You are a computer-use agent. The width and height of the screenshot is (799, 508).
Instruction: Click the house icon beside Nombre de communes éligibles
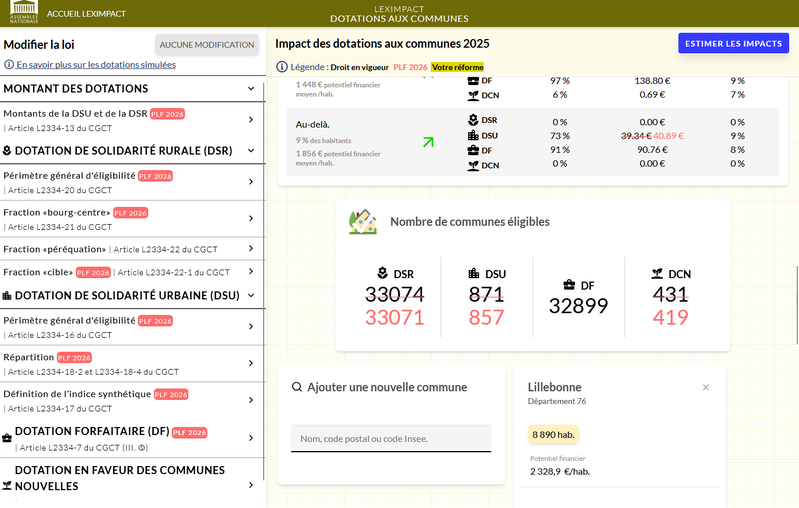coord(363,222)
